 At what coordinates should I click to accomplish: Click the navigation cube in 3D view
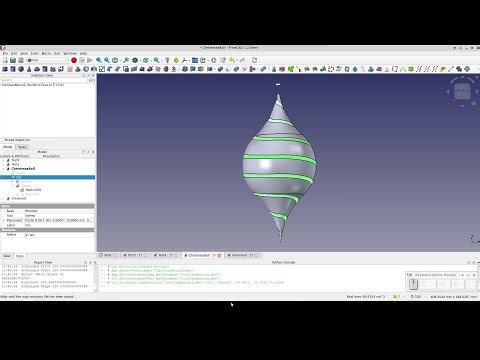[x=462, y=91]
